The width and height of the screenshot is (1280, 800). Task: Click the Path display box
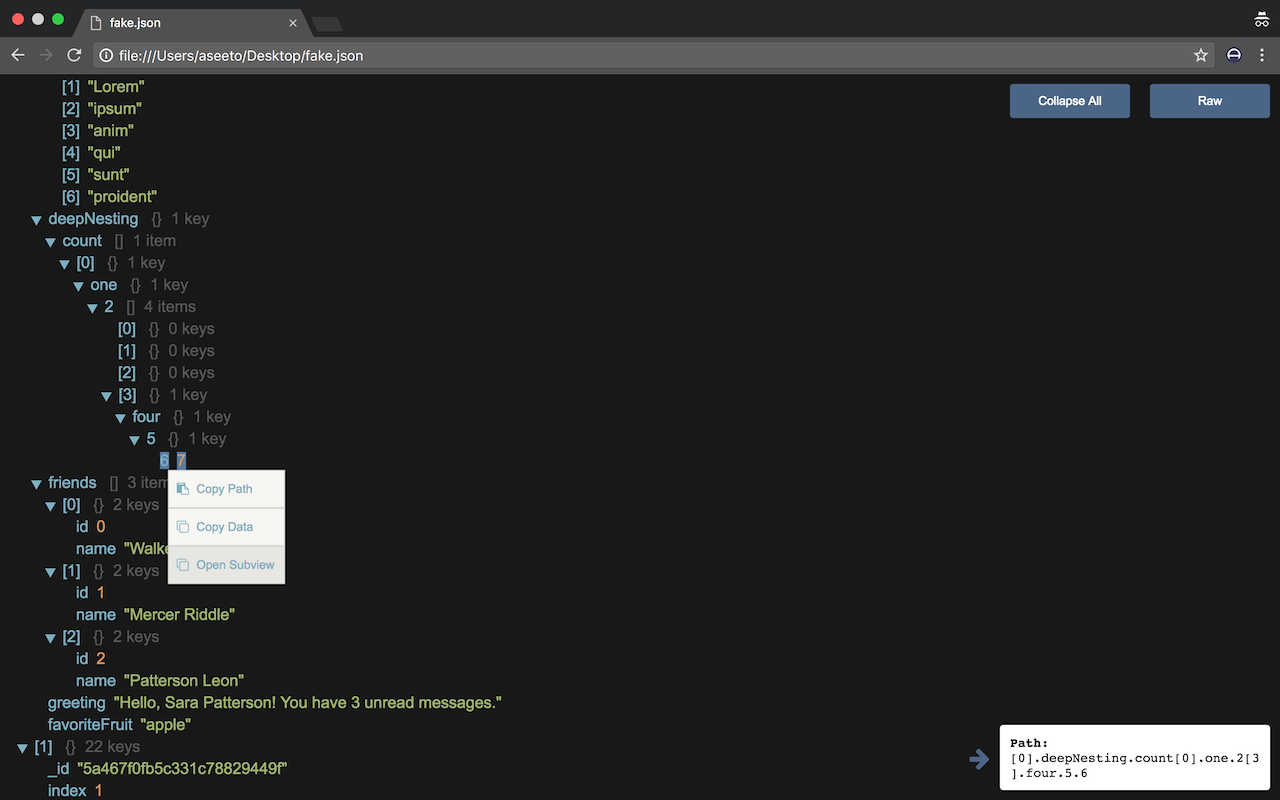coord(1135,760)
